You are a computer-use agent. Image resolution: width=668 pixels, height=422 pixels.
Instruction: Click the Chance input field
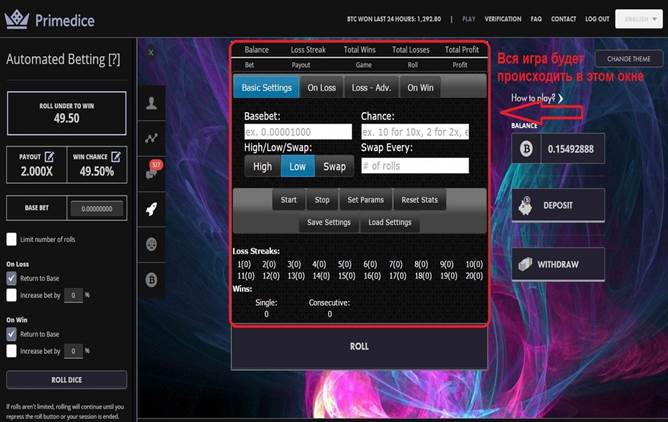click(415, 132)
